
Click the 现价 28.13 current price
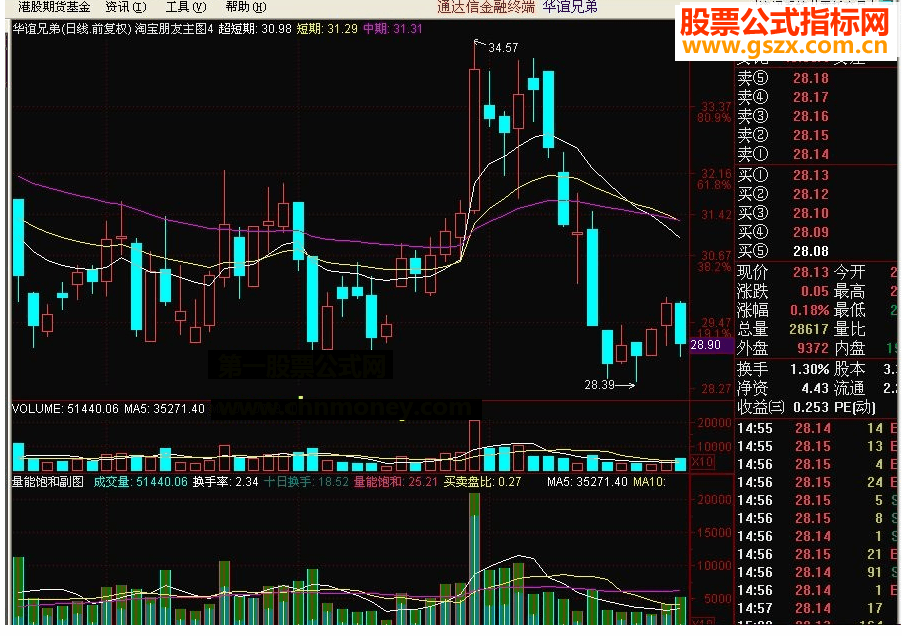click(x=811, y=272)
